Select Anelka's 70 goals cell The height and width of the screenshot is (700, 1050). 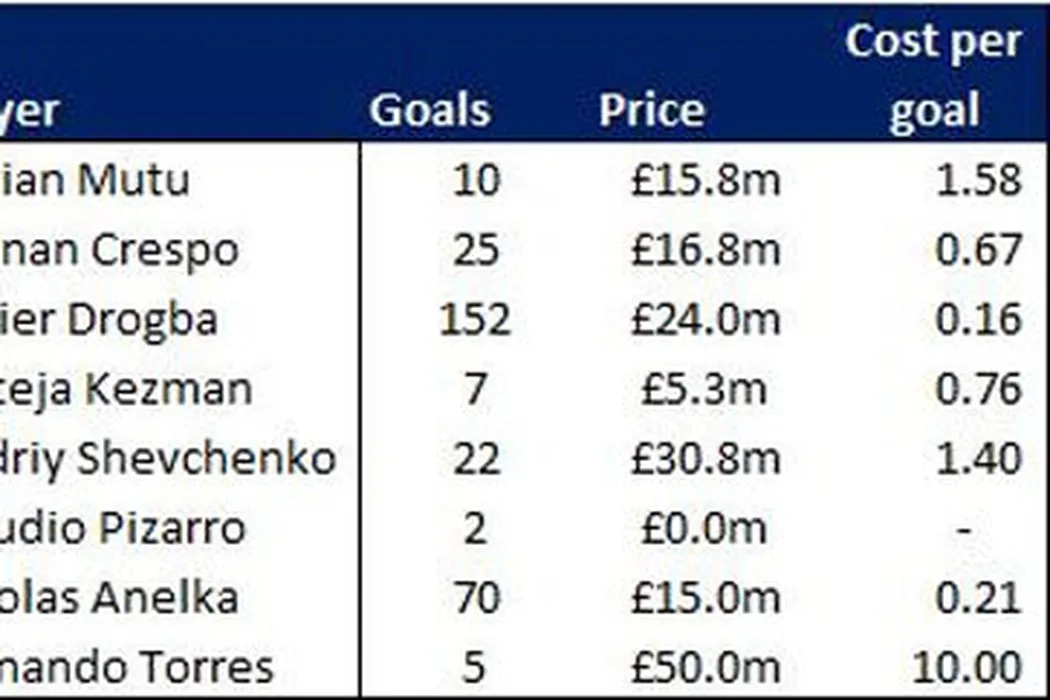click(x=474, y=598)
